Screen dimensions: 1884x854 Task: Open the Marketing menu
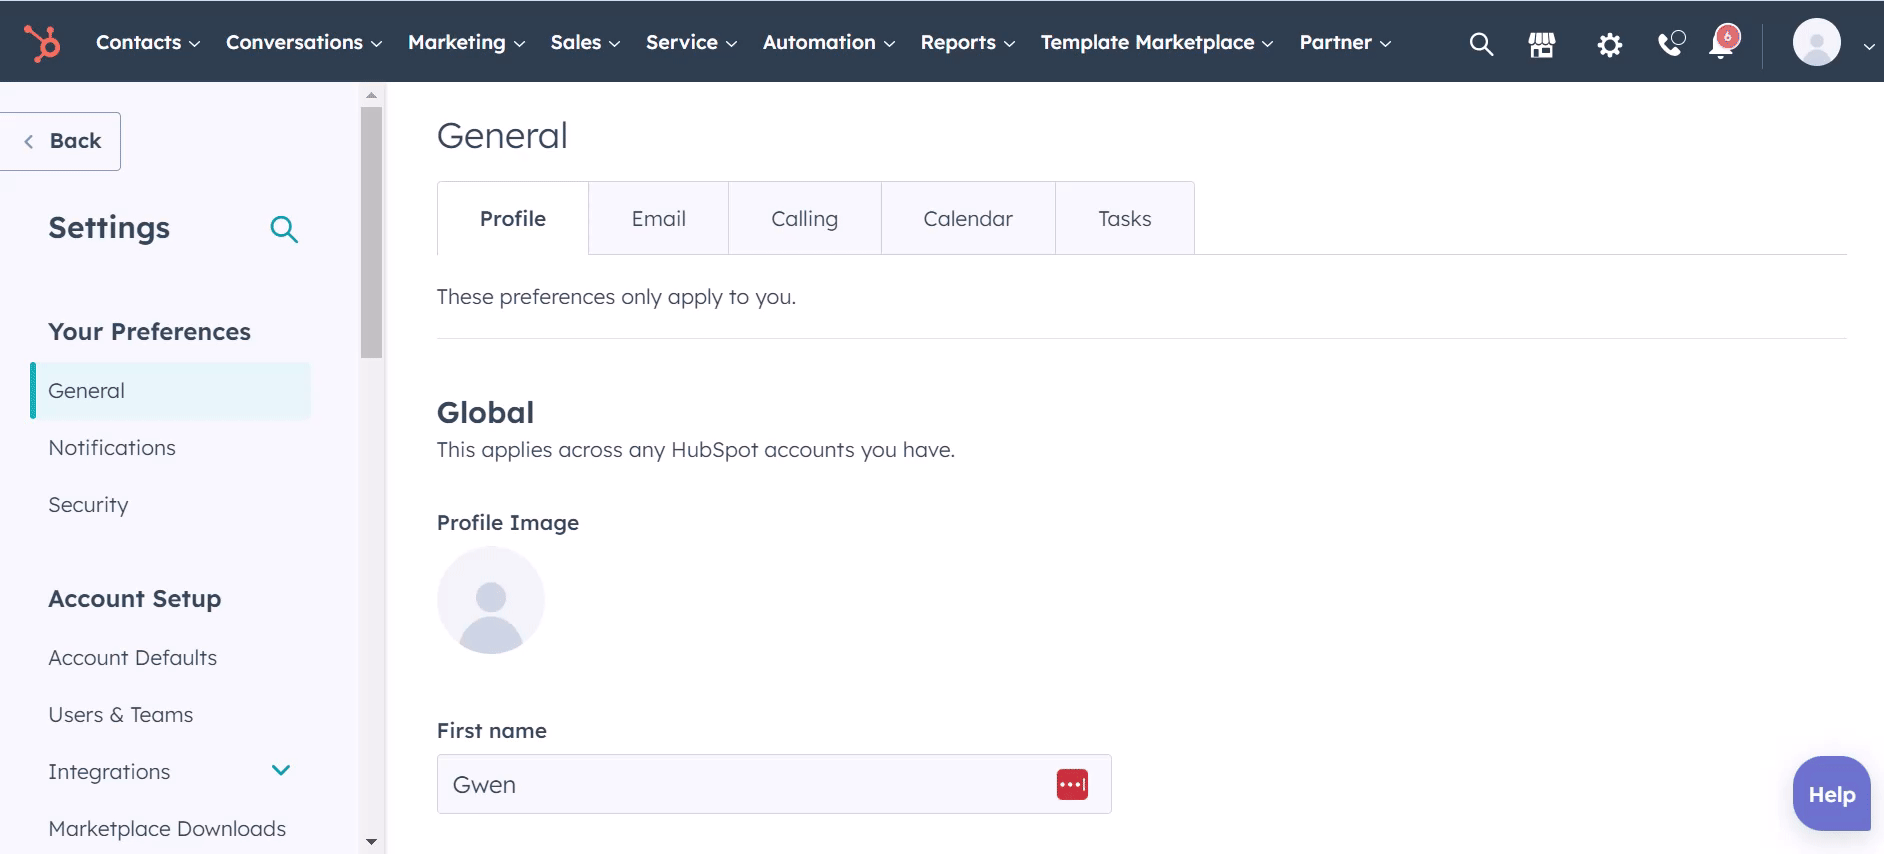tap(466, 42)
